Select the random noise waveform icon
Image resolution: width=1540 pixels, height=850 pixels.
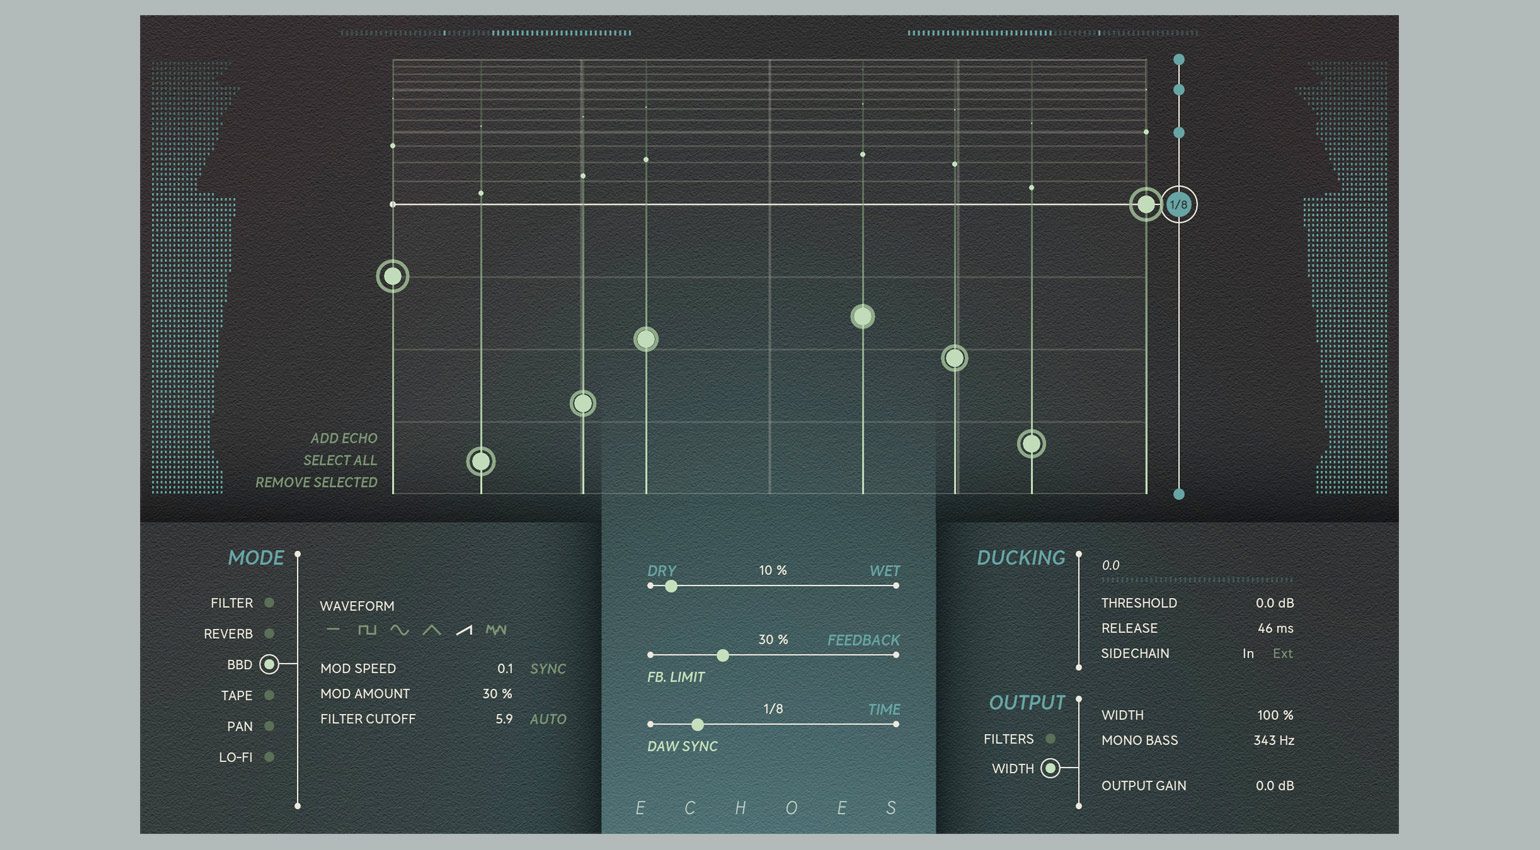496,630
